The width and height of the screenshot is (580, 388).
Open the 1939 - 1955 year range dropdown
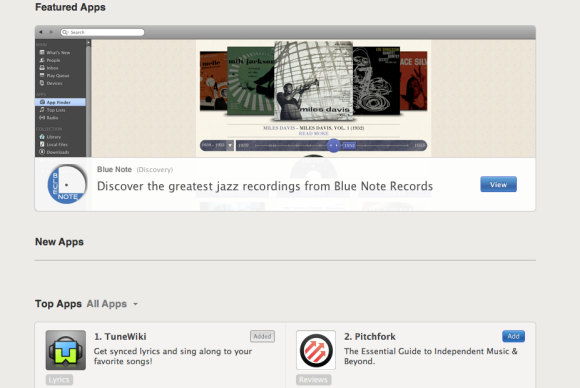[217, 145]
